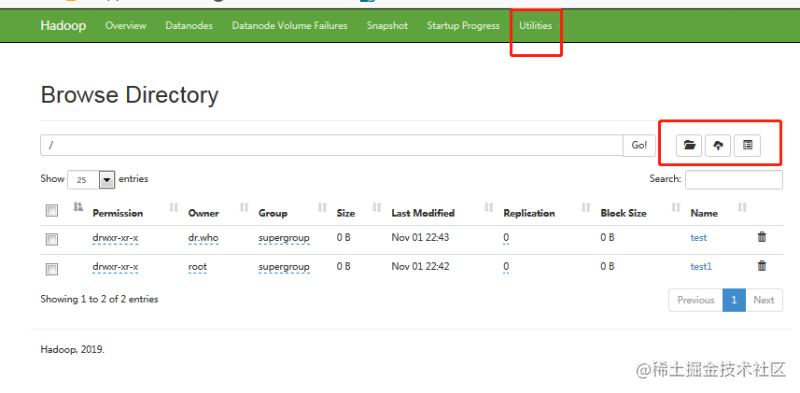This screenshot has height=393, width=800.
Task: Click the Replication column header text
Action: (x=529, y=213)
